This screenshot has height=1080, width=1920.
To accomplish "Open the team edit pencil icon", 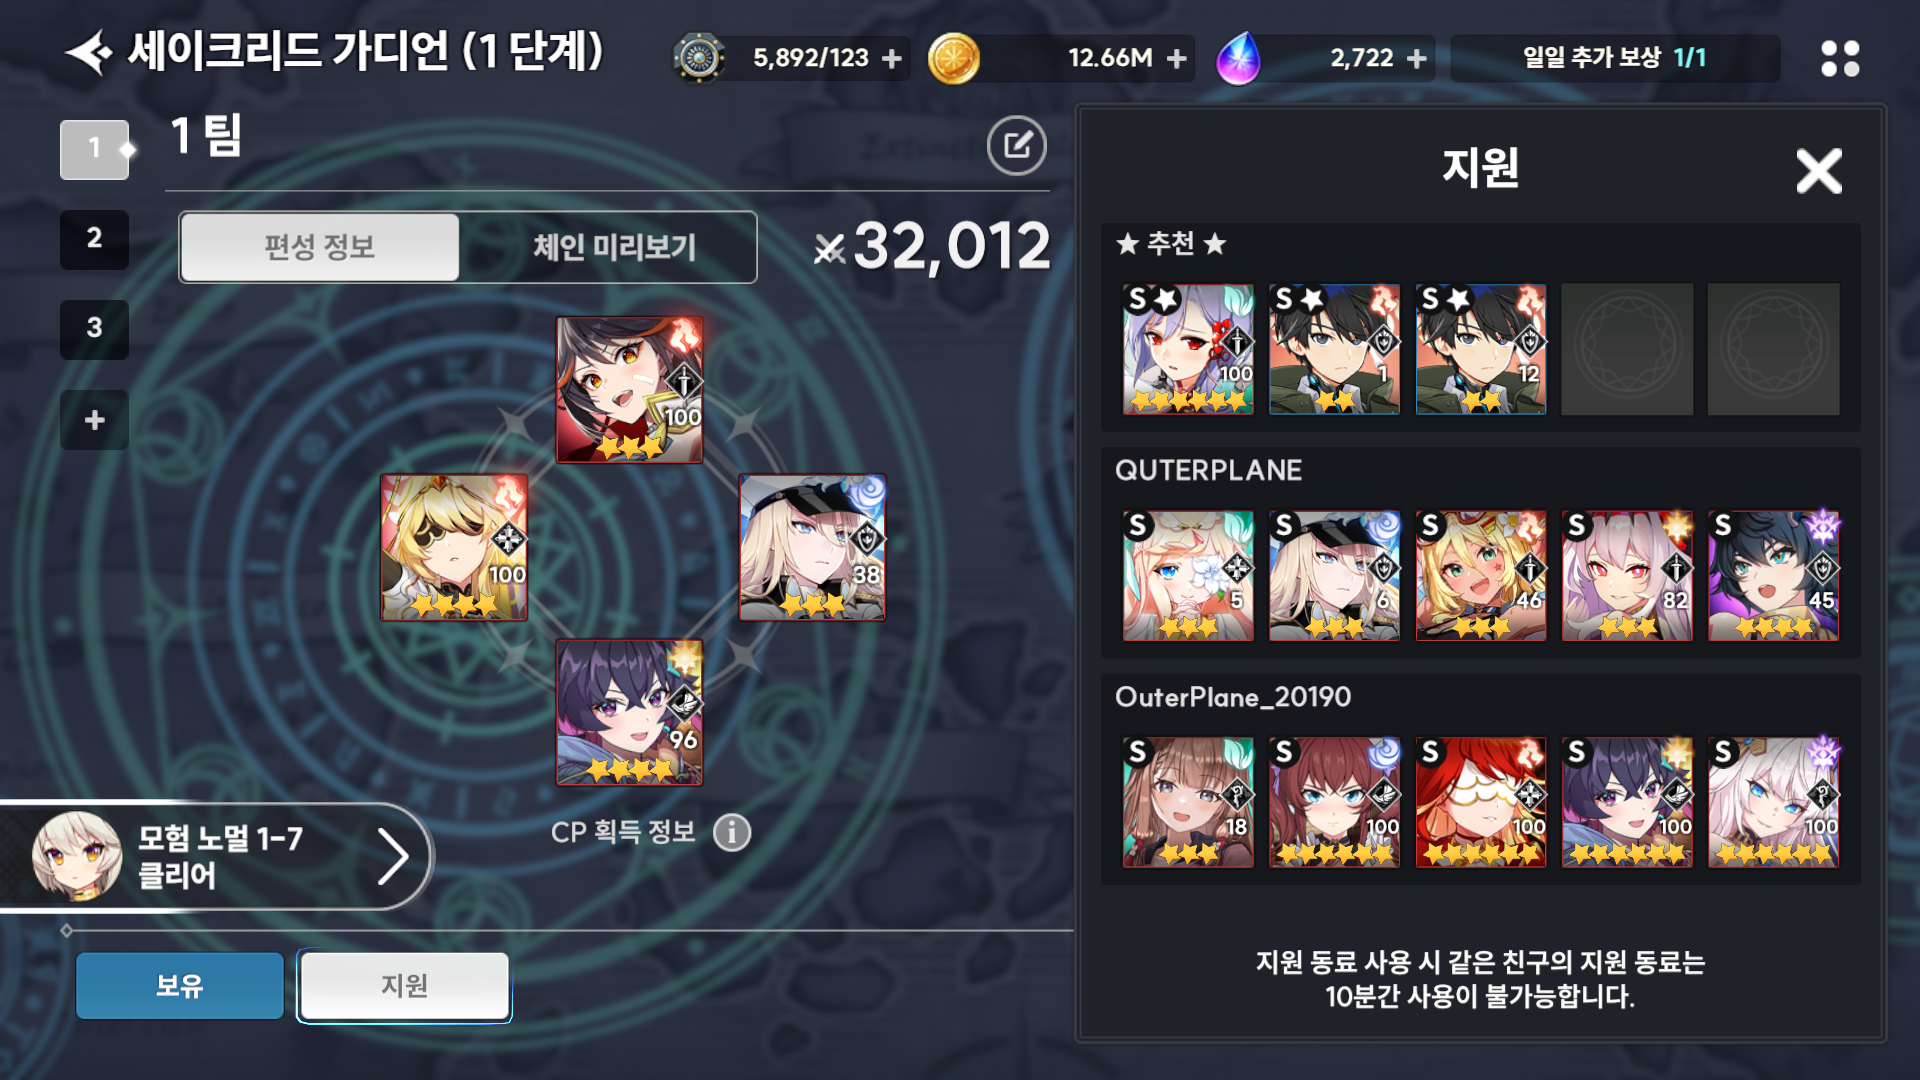I will click(1016, 146).
